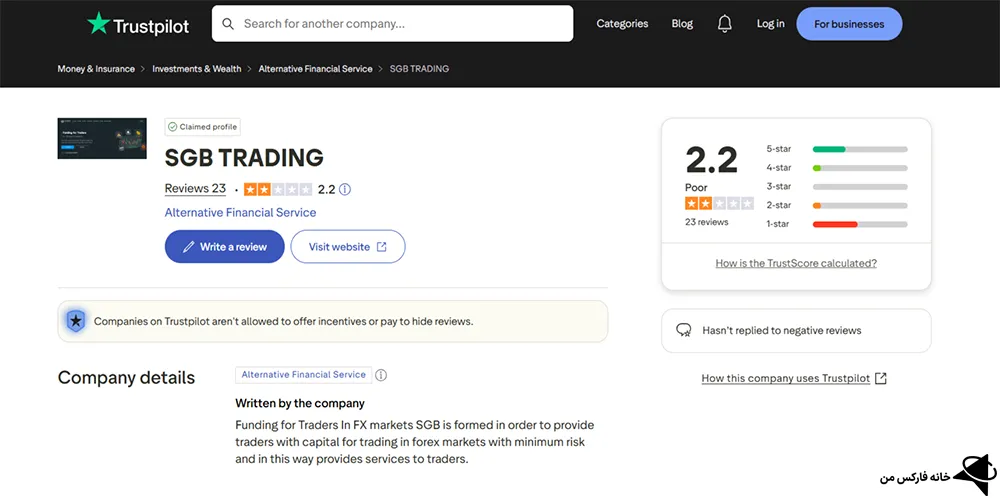Click the info icon beside 2.2 rating

pyautogui.click(x=345, y=189)
